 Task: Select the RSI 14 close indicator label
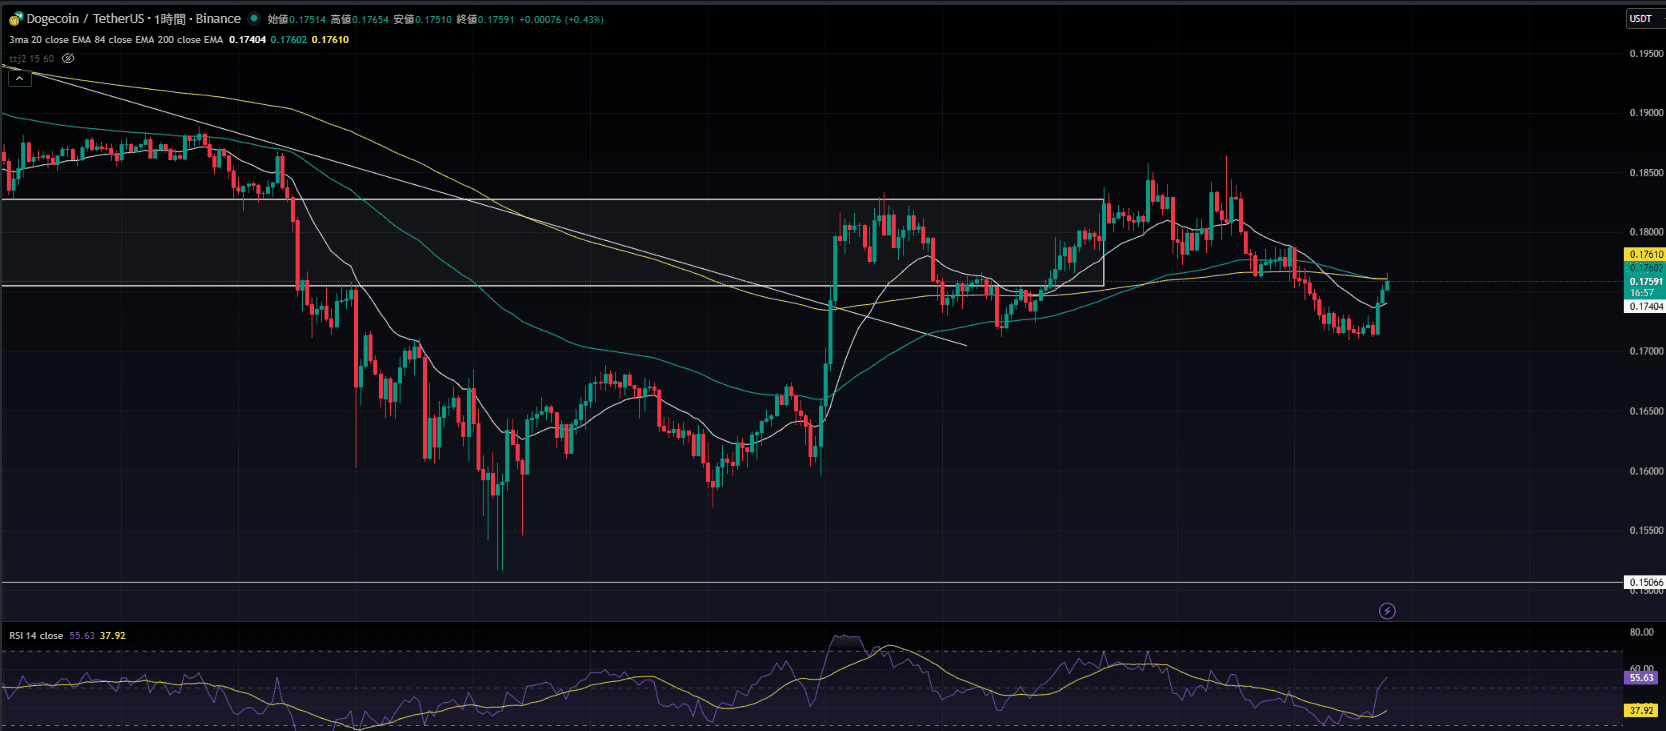(x=36, y=636)
